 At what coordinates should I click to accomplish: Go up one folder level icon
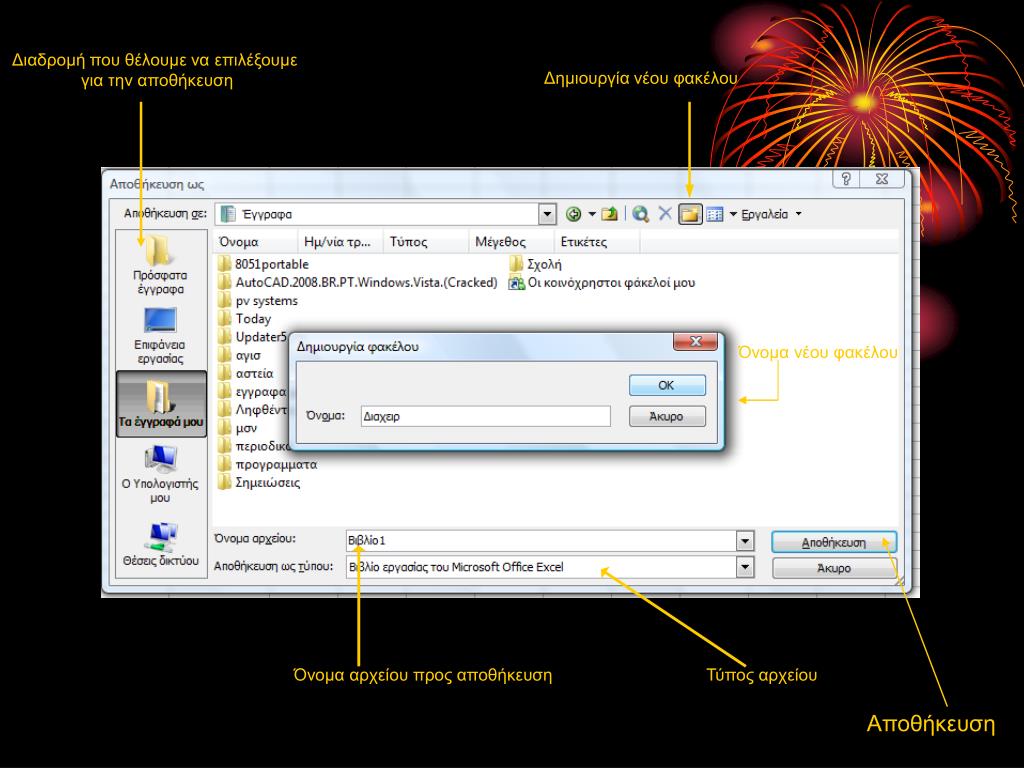click(609, 214)
